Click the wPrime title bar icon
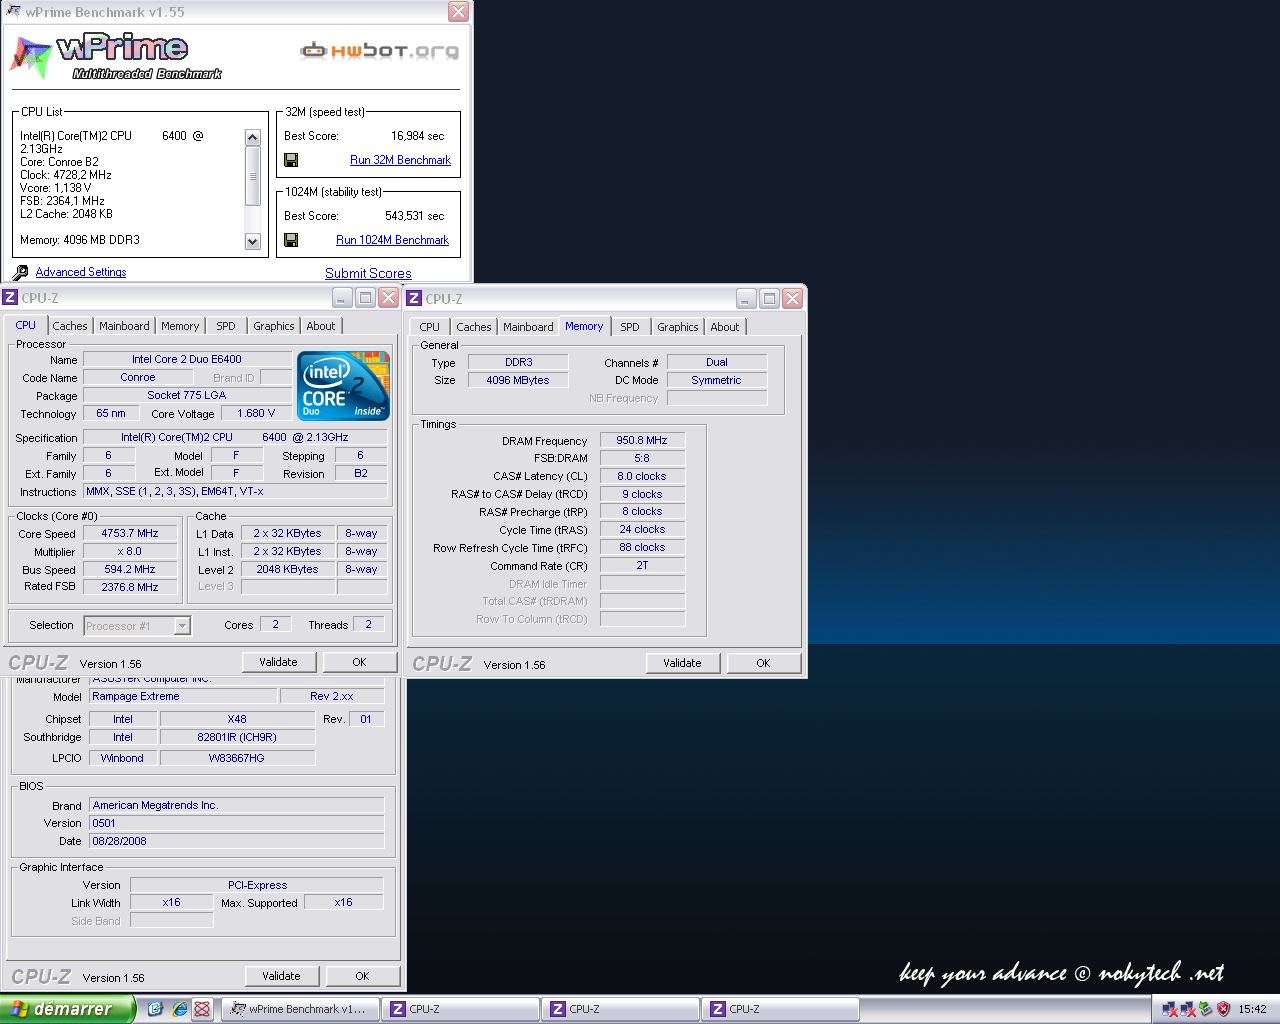This screenshot has width=1280, height=1024. (14, 11)
